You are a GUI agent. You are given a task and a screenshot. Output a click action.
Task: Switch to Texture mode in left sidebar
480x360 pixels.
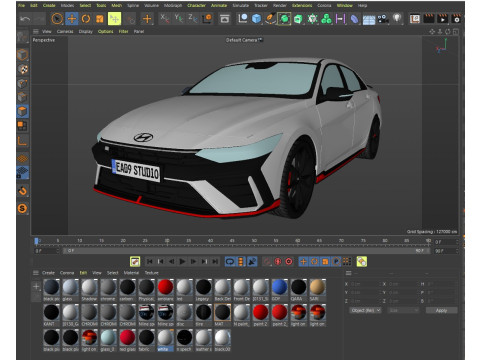point(22,69)
